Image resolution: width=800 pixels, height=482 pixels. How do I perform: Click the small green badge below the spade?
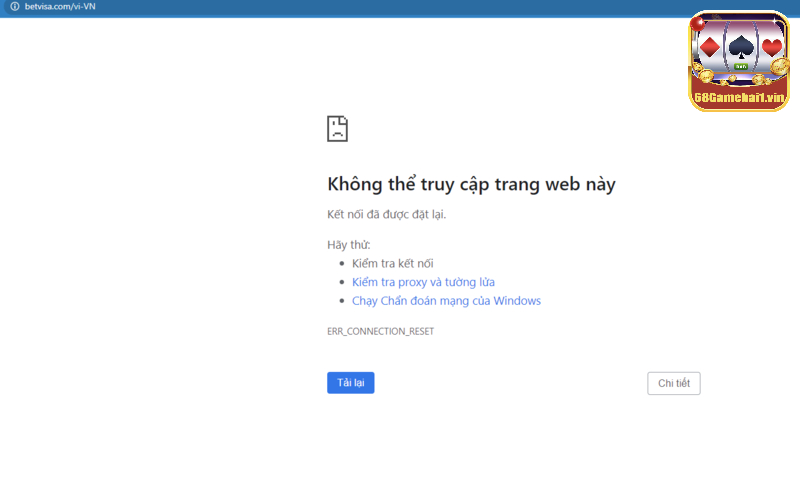pyautogui.click(x=740, y=66)
